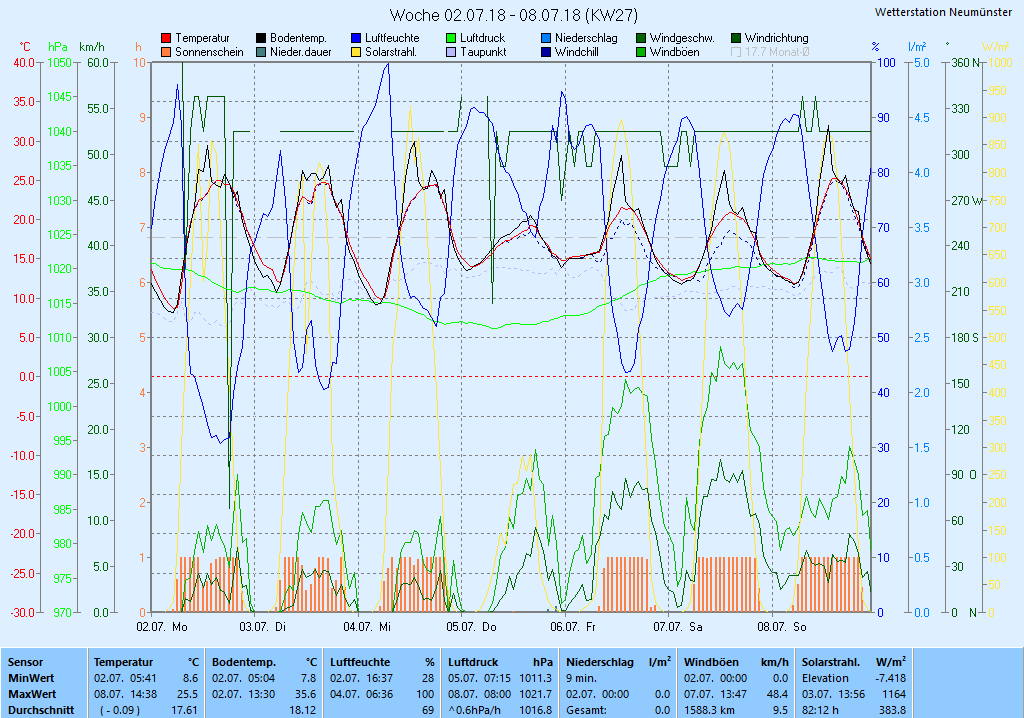Click the Windrichtung legend swatch
Viewport: 1024px width, 718px height.
coord(736,39)
